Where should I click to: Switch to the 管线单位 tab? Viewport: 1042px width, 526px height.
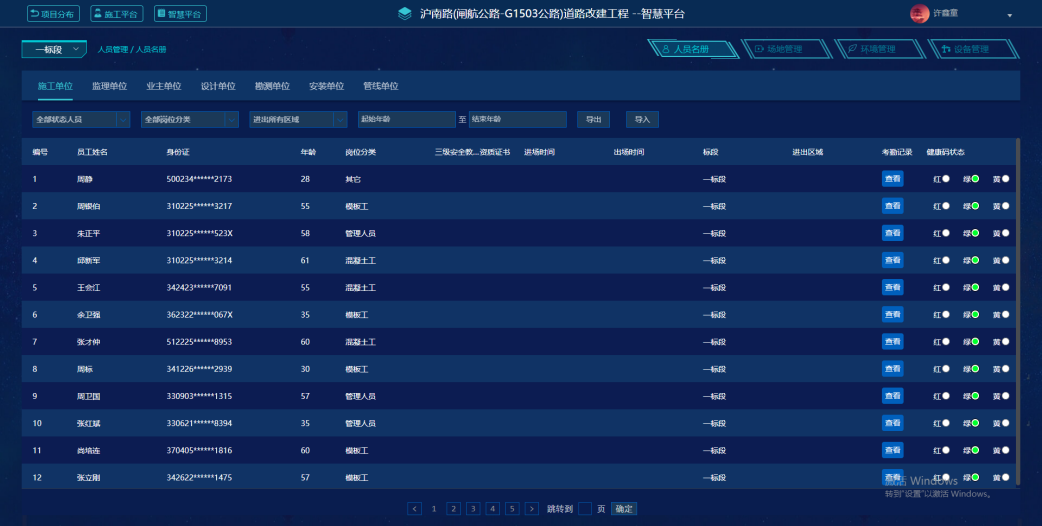click(381, 86)
